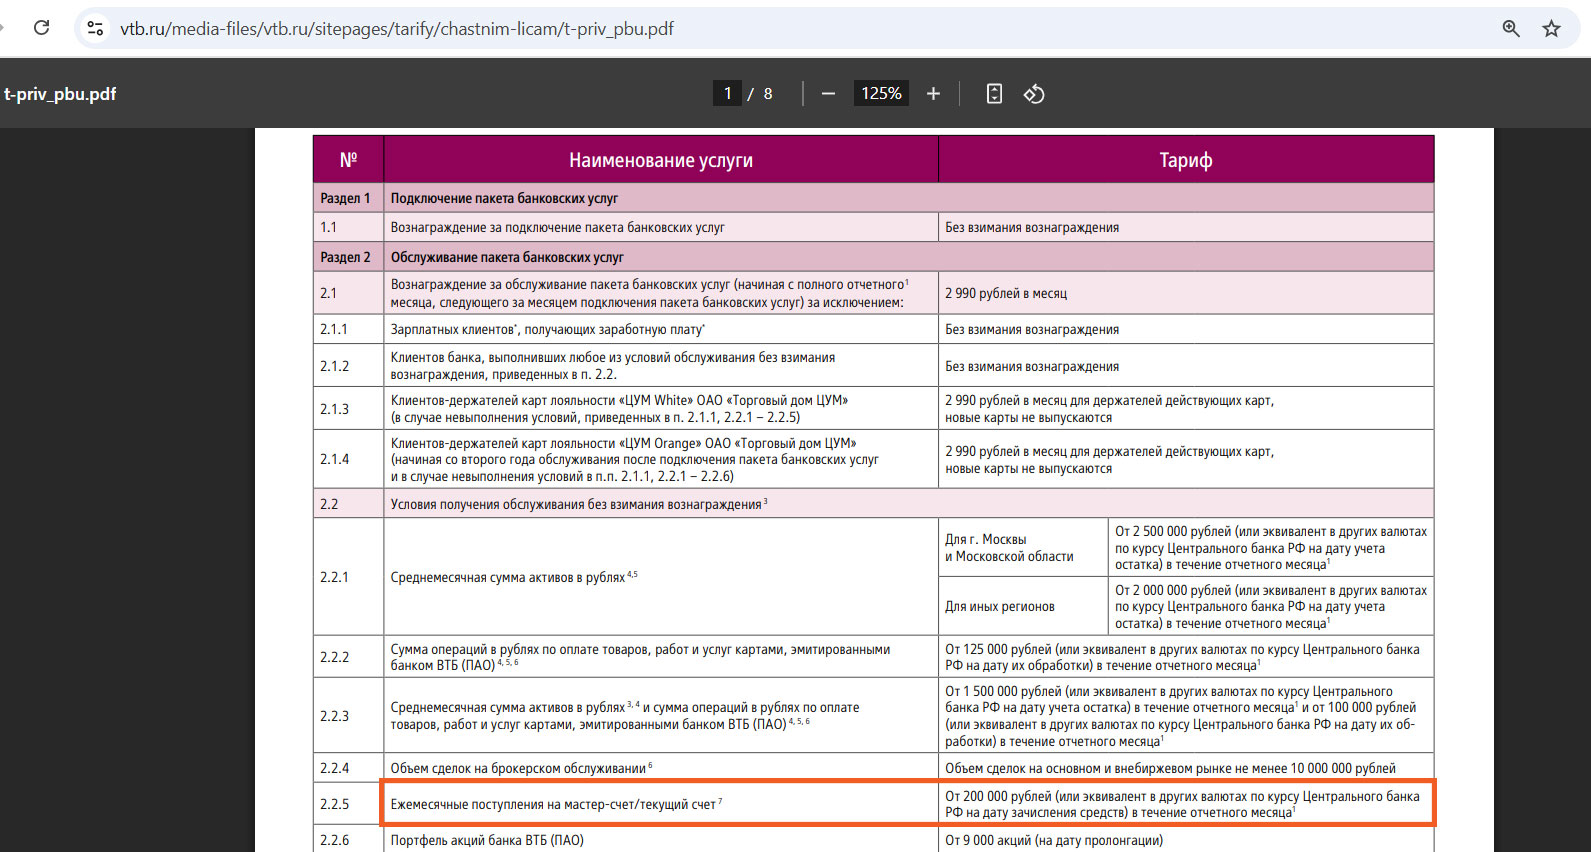Click the page number input field

click(x=727, y=93)
